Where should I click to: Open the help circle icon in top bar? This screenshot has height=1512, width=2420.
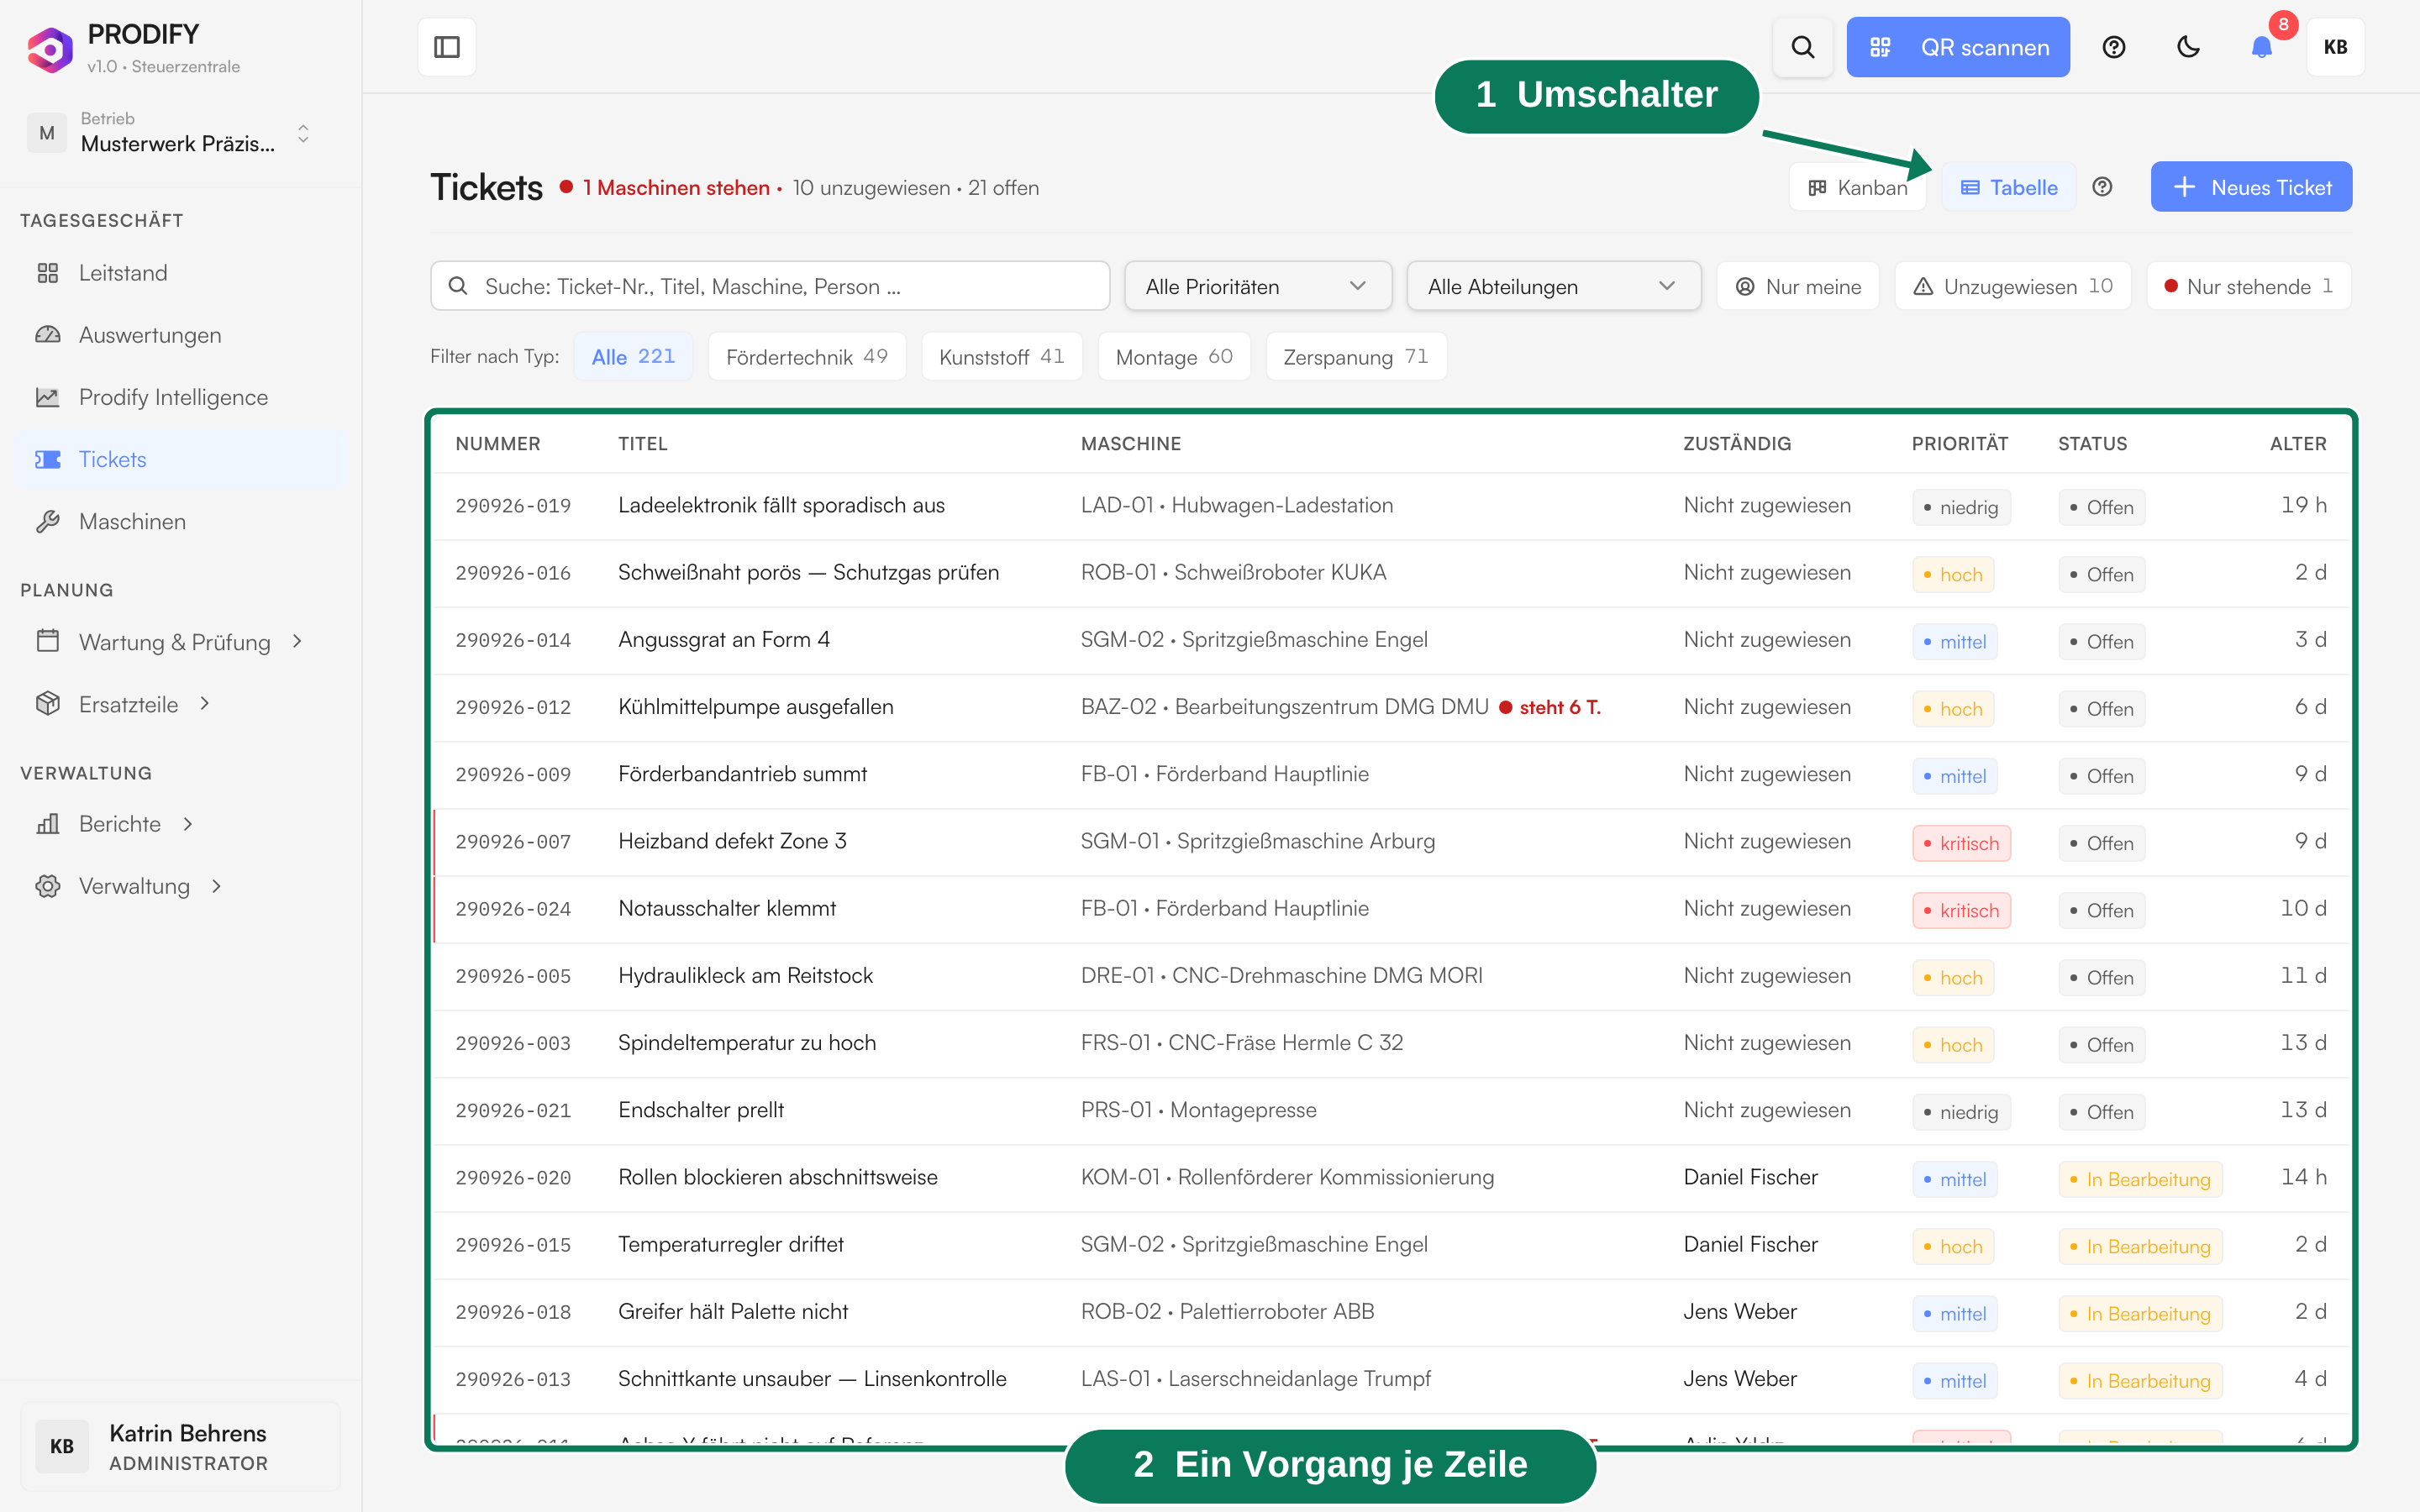[x=2113, y=47]
